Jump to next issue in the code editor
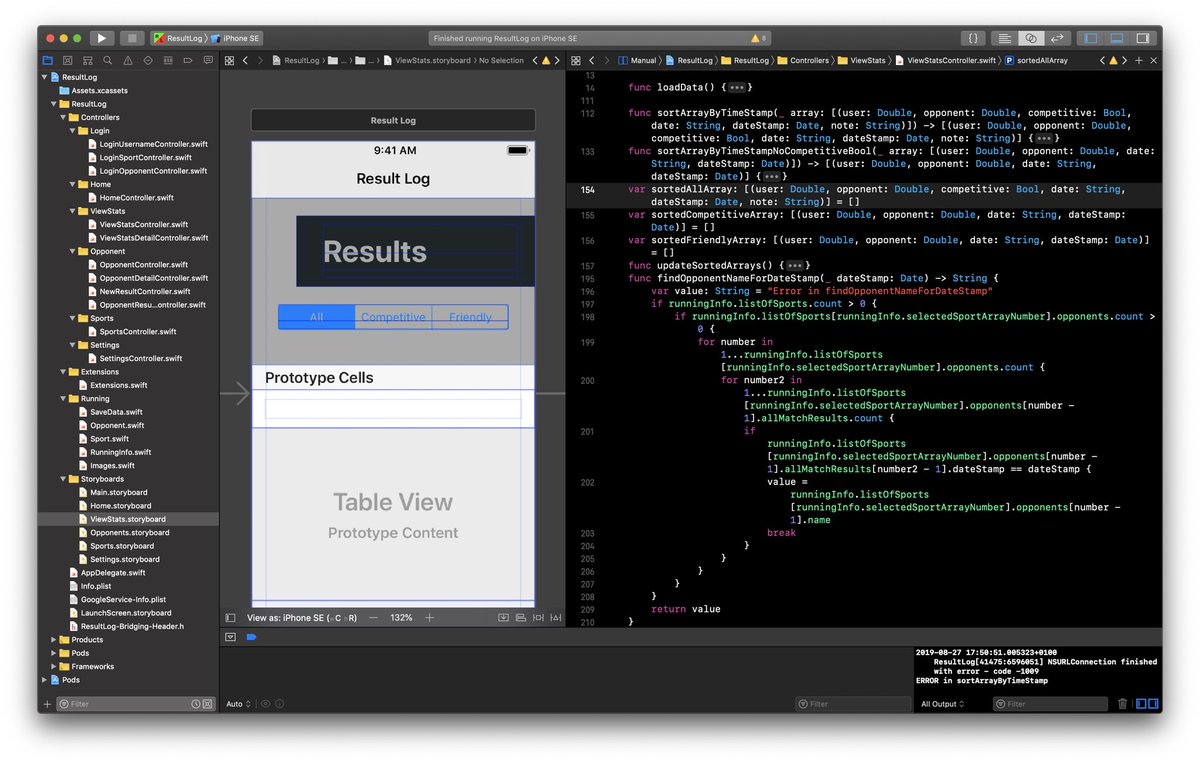 pyautogui.click(x=1124, y=60)
